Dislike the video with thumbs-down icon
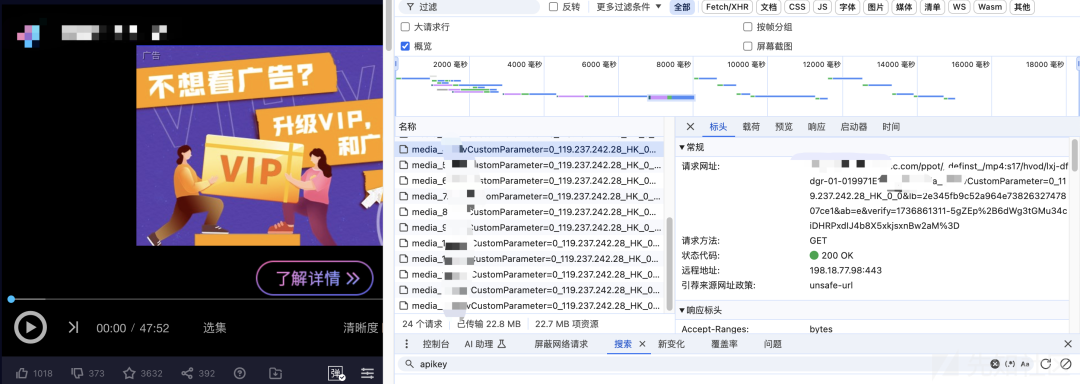 click(x=77, y=373)
